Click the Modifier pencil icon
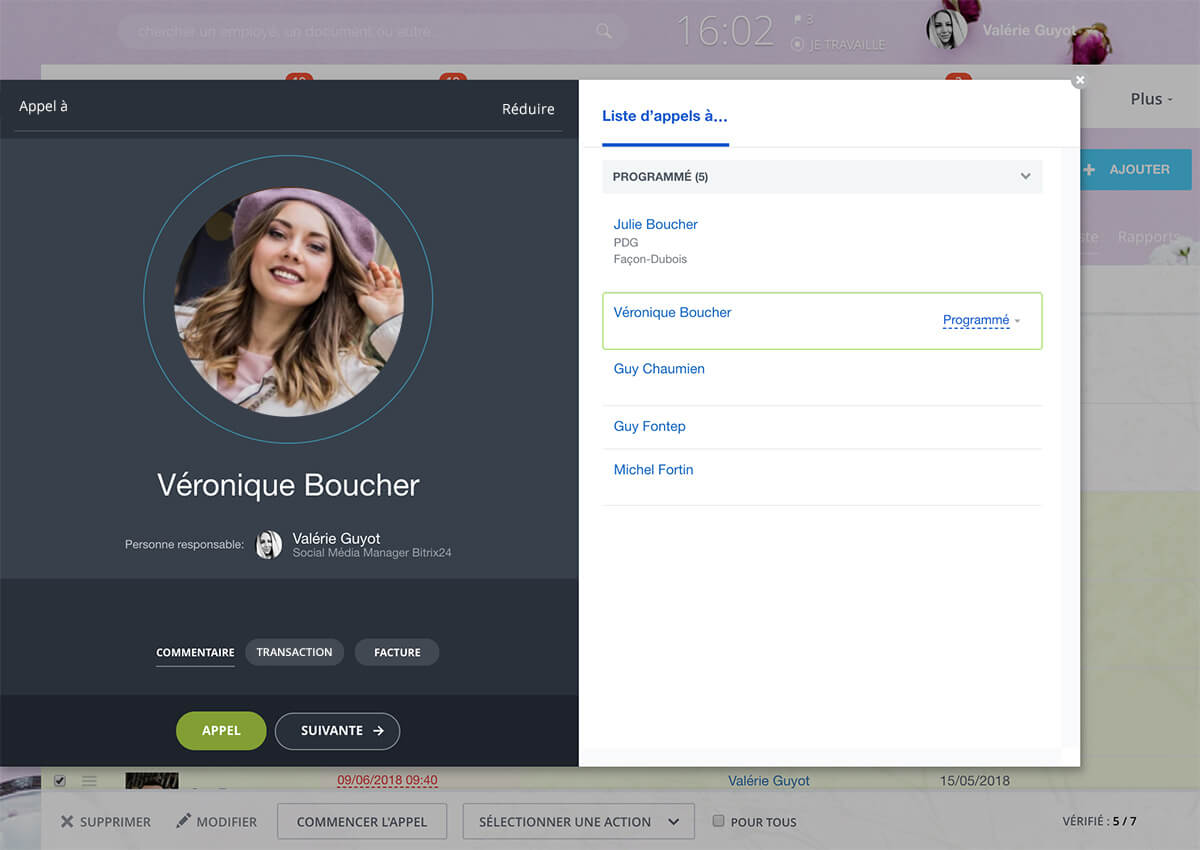This screenshot has height=850, width=1200. 183,821
